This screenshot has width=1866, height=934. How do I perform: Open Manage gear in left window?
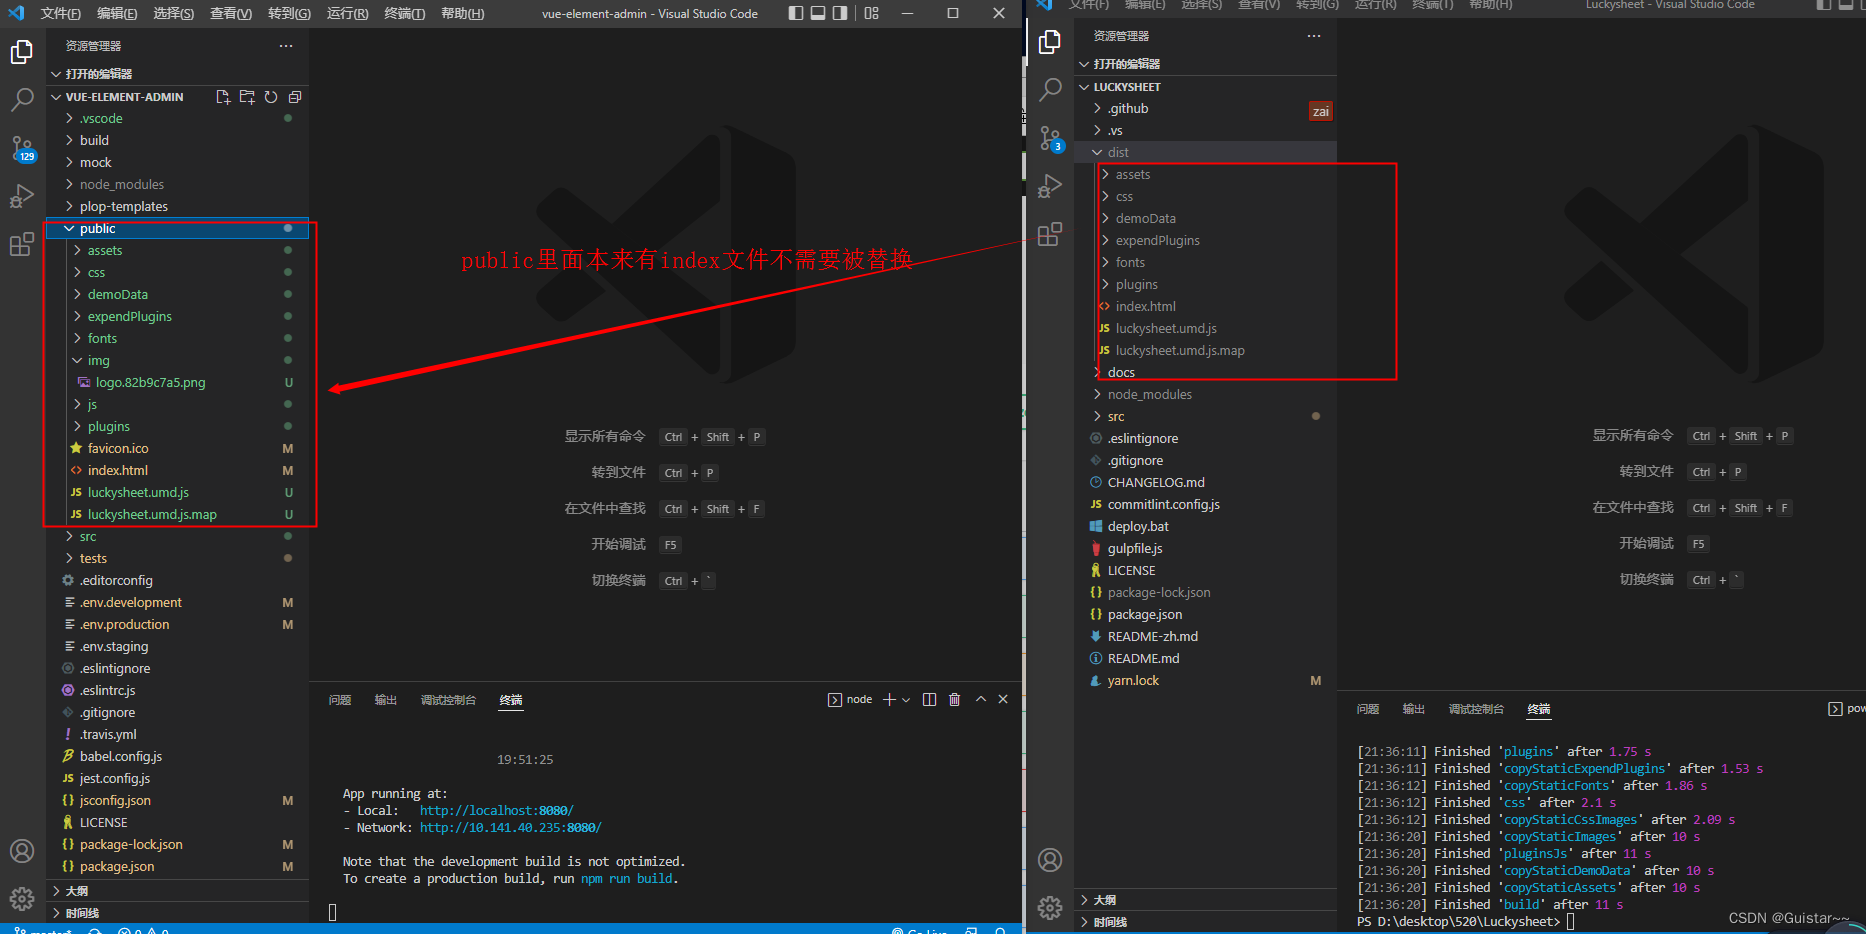coord(22,899)
